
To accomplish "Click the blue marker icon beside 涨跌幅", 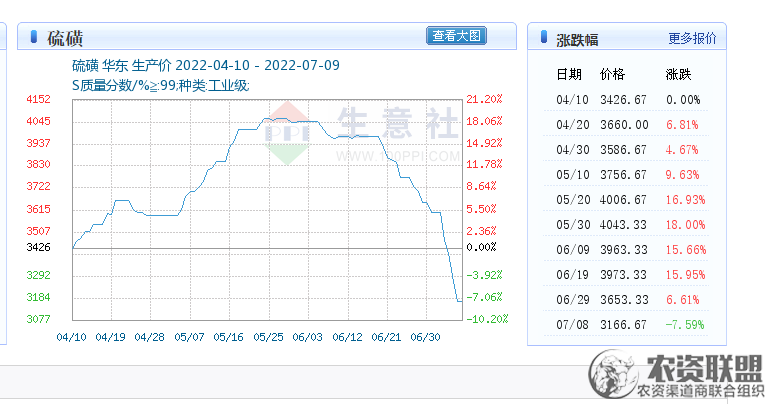I will [x=541, y=39].
